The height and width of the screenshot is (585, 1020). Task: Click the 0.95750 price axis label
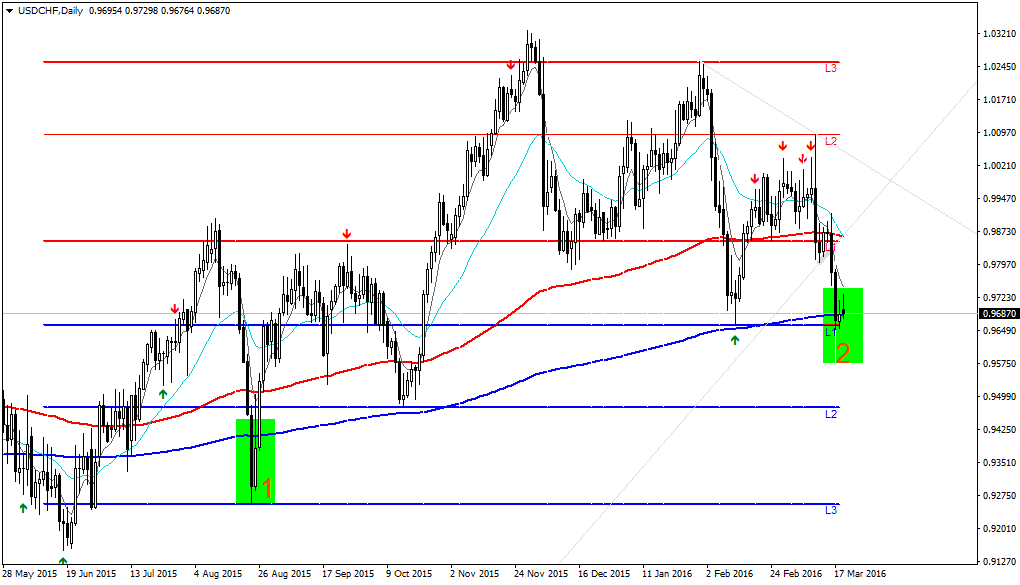[1000, 364]
